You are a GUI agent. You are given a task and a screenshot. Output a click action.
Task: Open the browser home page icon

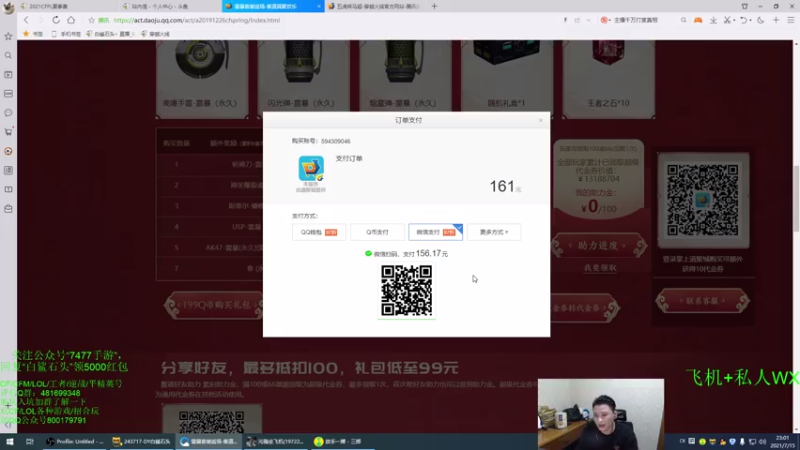pyautogui.click(x=71, y=20)
